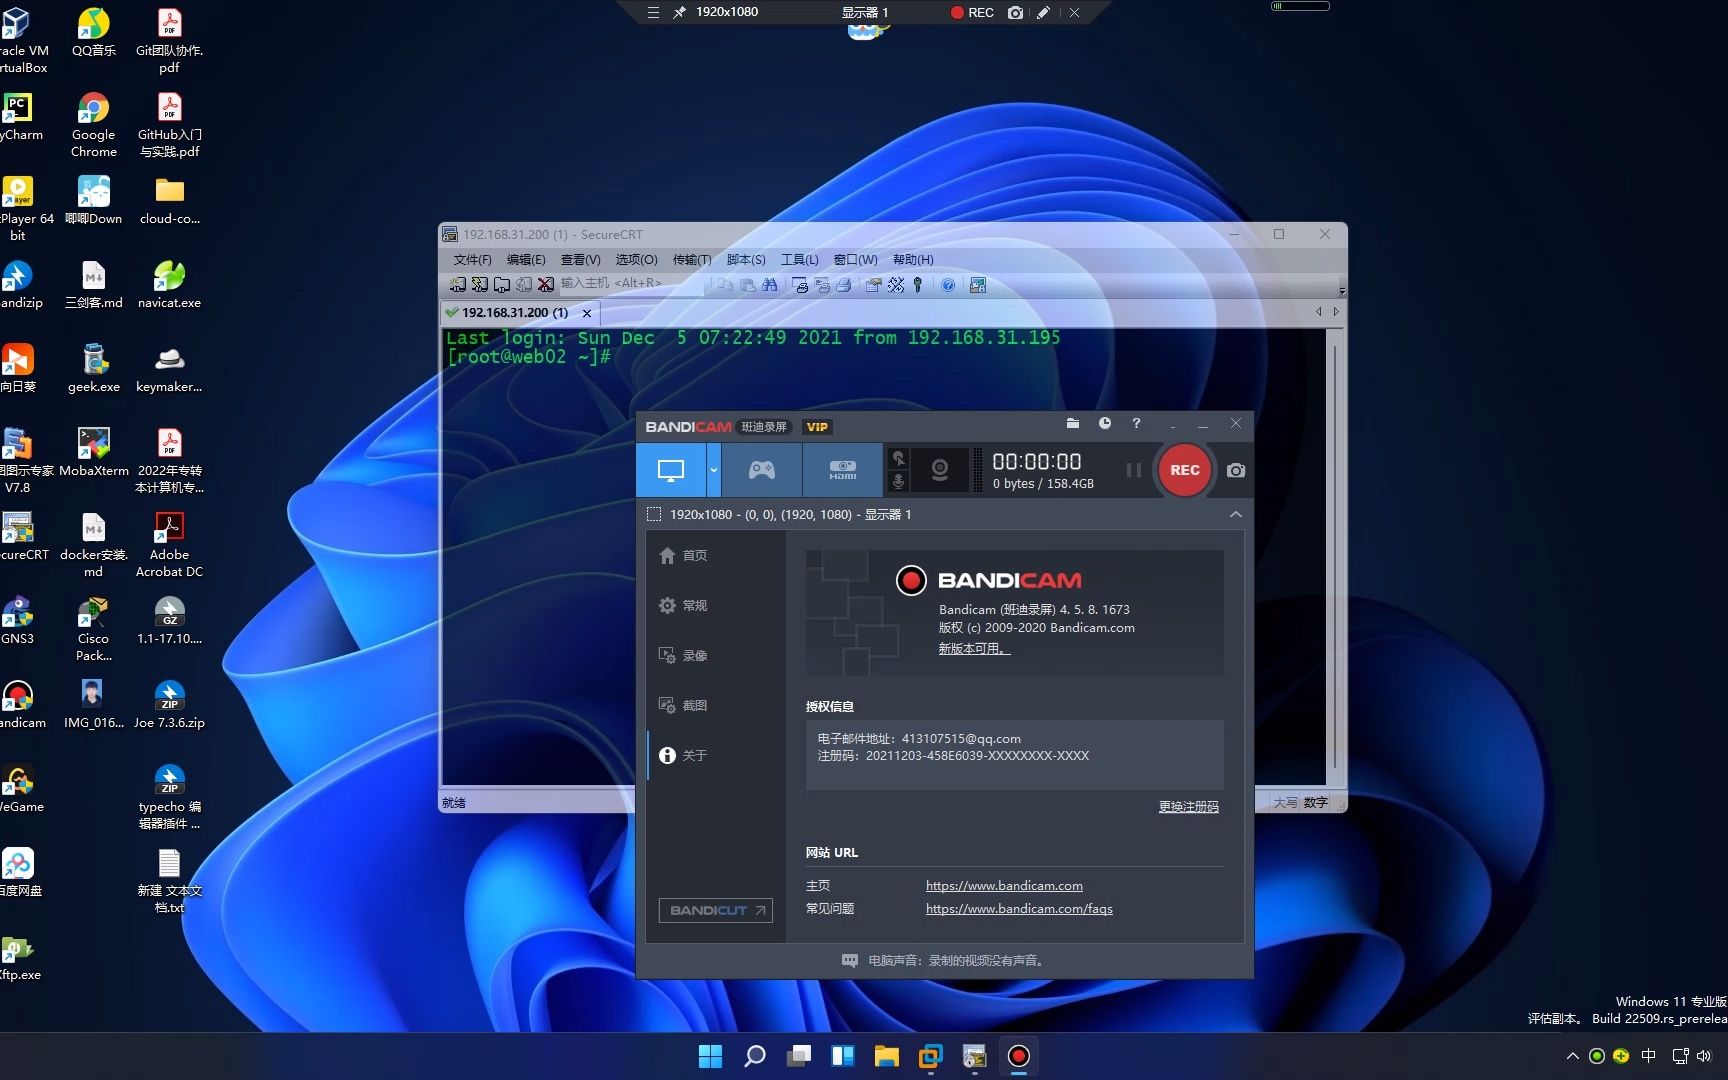Click 更换注册码 link
The height and width of the screenshot is (1080, 1728).
tap(1188, 806)
